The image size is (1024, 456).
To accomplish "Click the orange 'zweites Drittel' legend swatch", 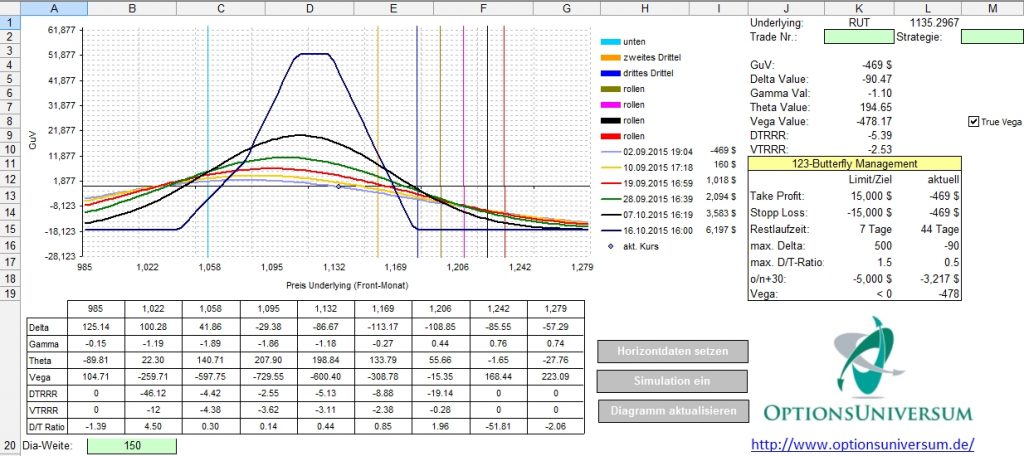I will 611,58.
